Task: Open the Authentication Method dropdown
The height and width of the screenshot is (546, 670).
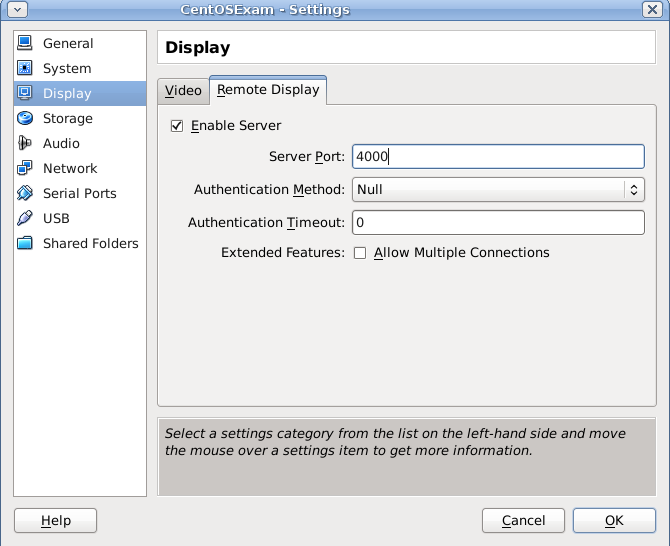Action: pos(497,189)
